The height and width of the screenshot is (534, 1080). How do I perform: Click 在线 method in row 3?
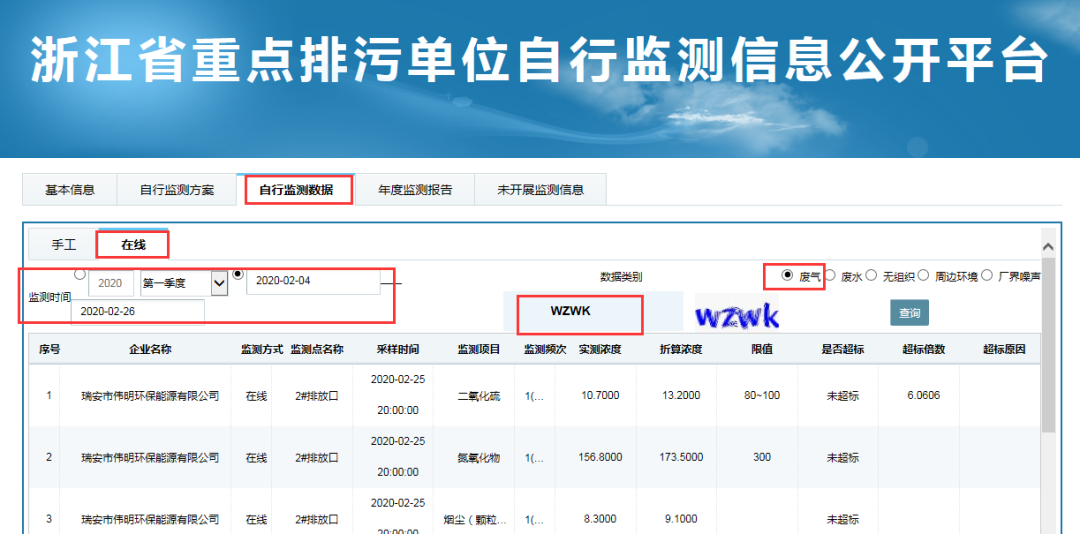[256, 520]
